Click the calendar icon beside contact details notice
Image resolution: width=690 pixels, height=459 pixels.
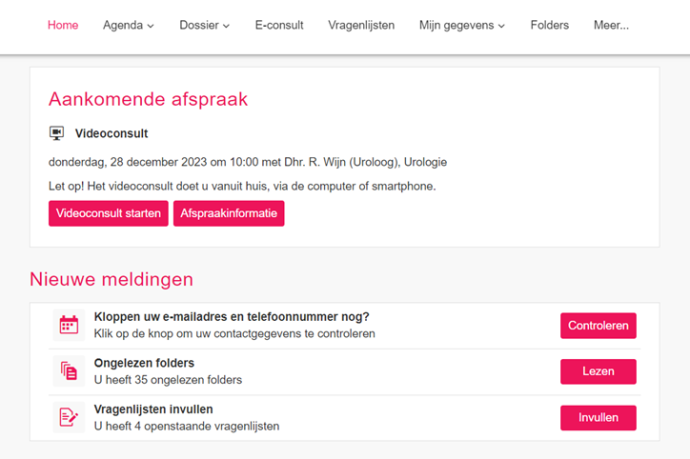69,325
